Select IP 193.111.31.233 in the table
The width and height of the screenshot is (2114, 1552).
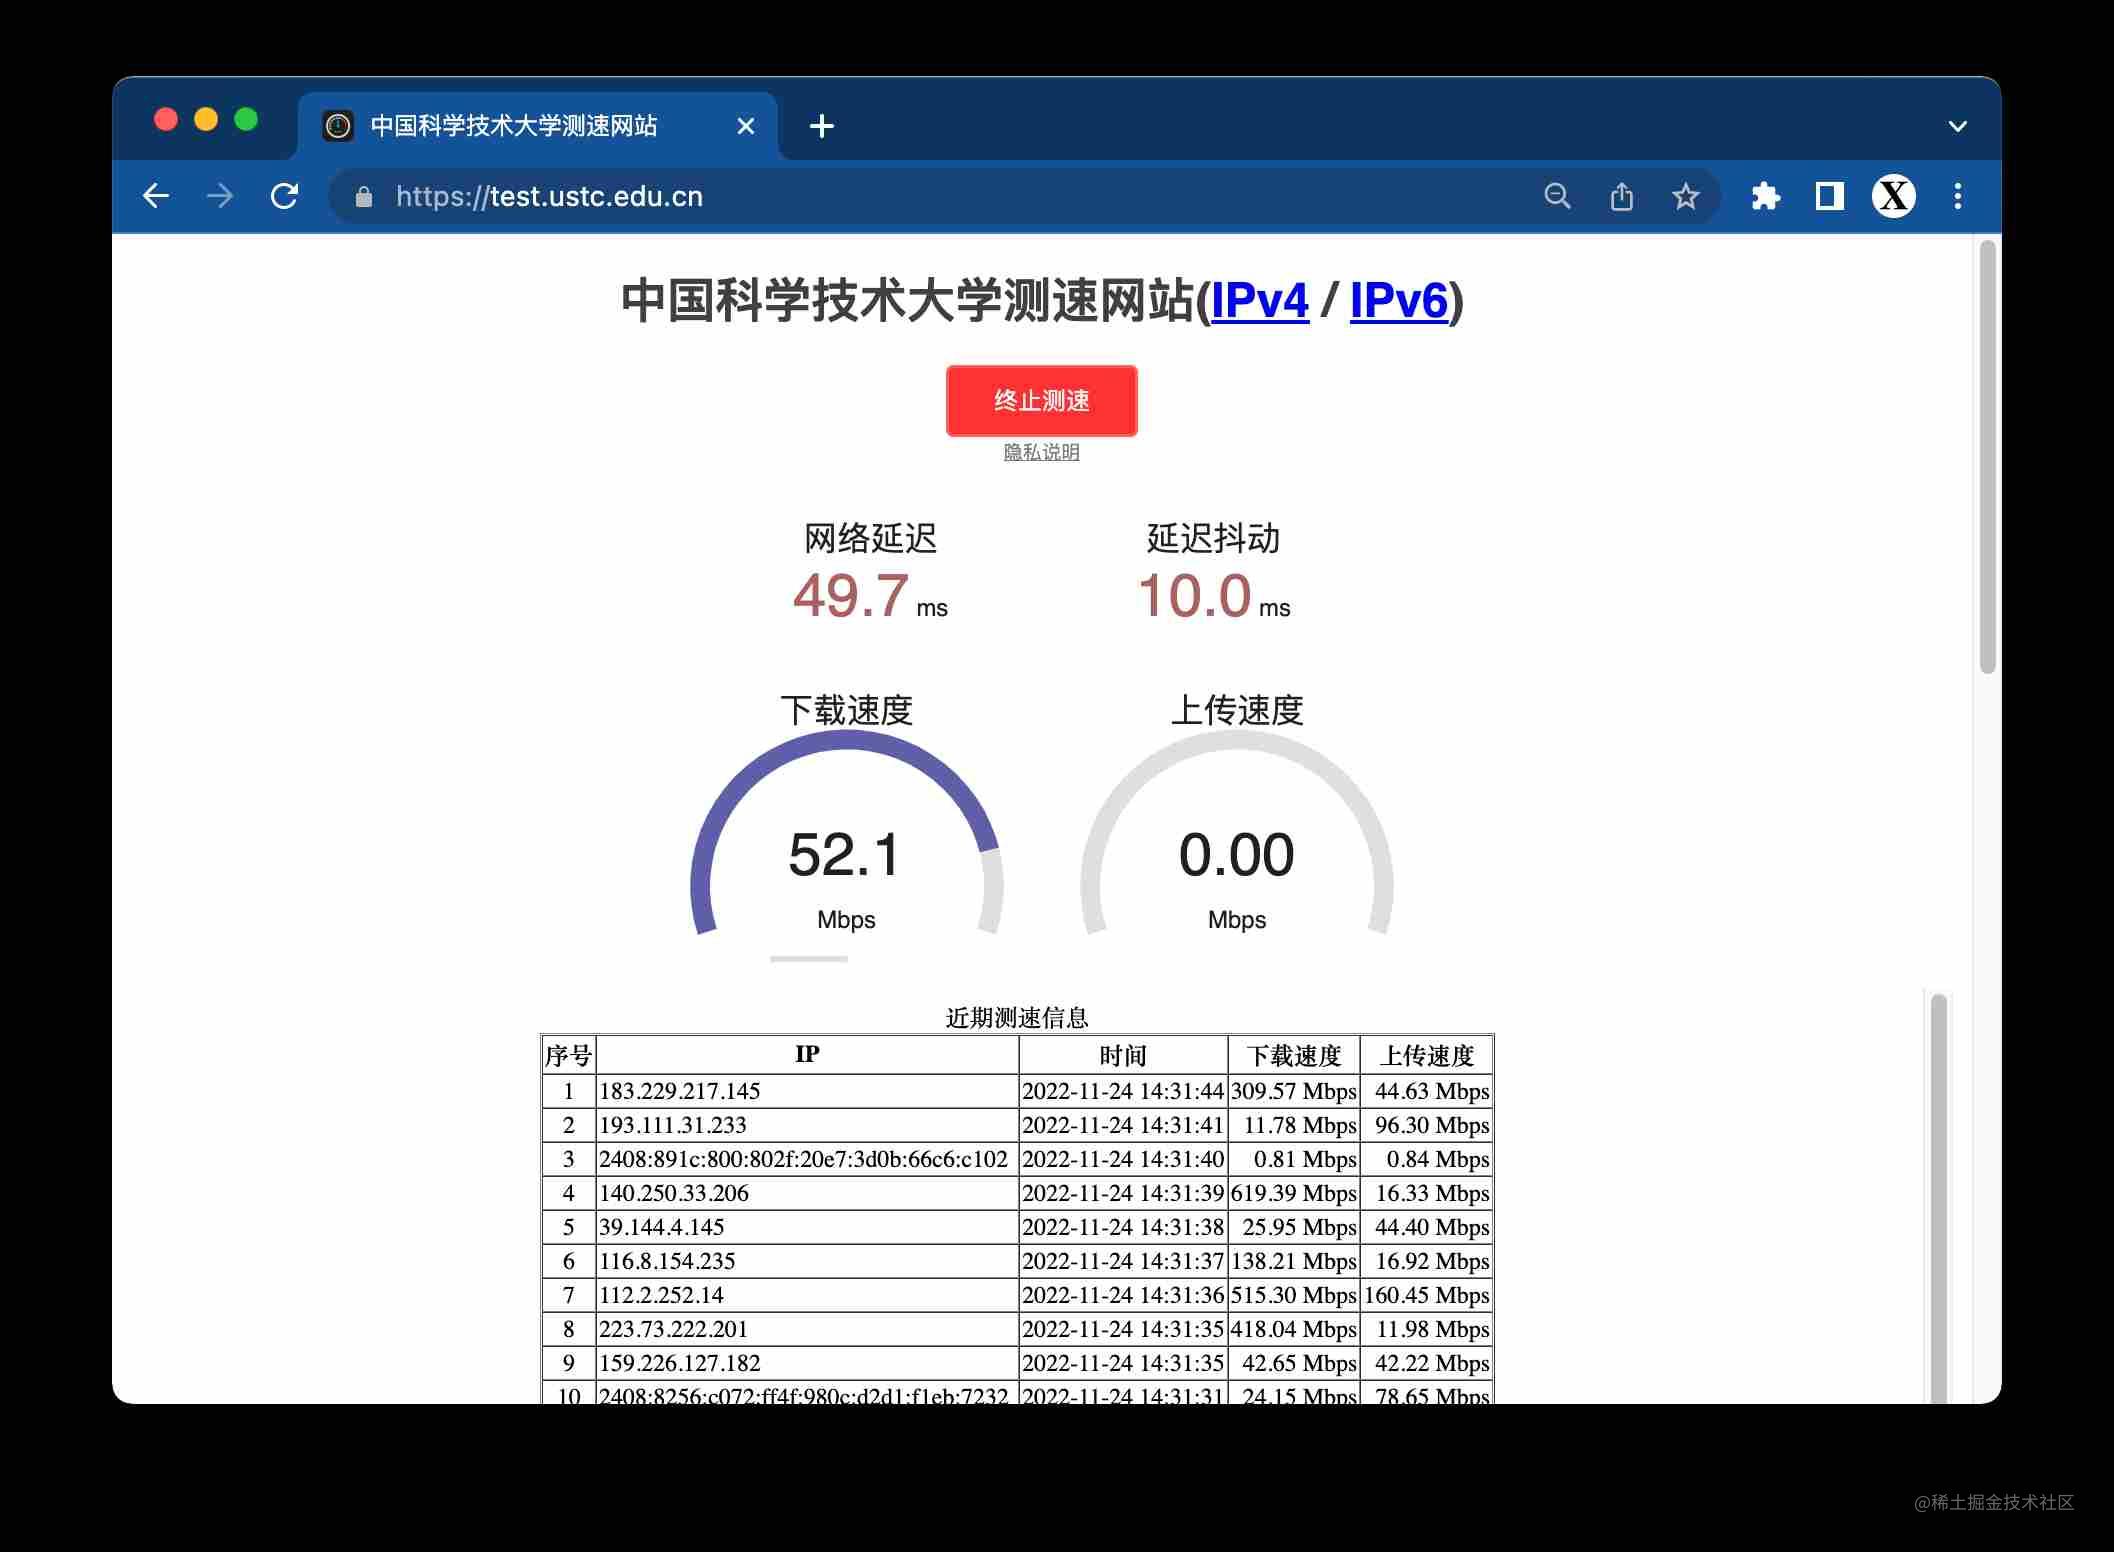click(673, 1125)
